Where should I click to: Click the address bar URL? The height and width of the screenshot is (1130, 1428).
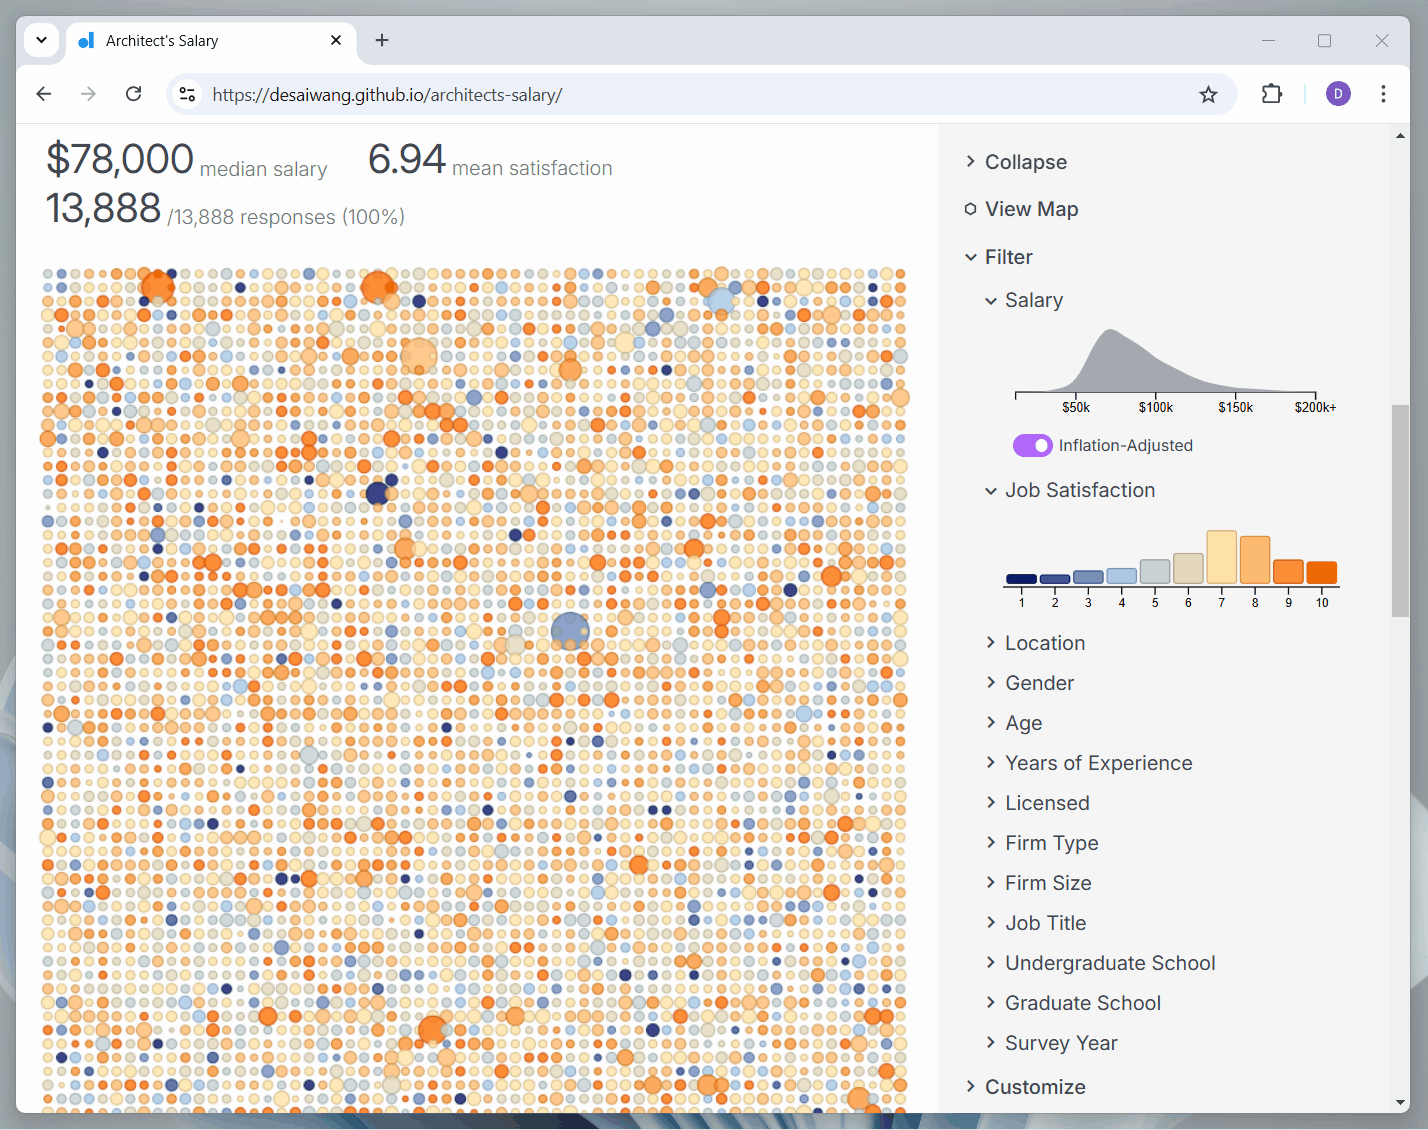click(387, 95)
